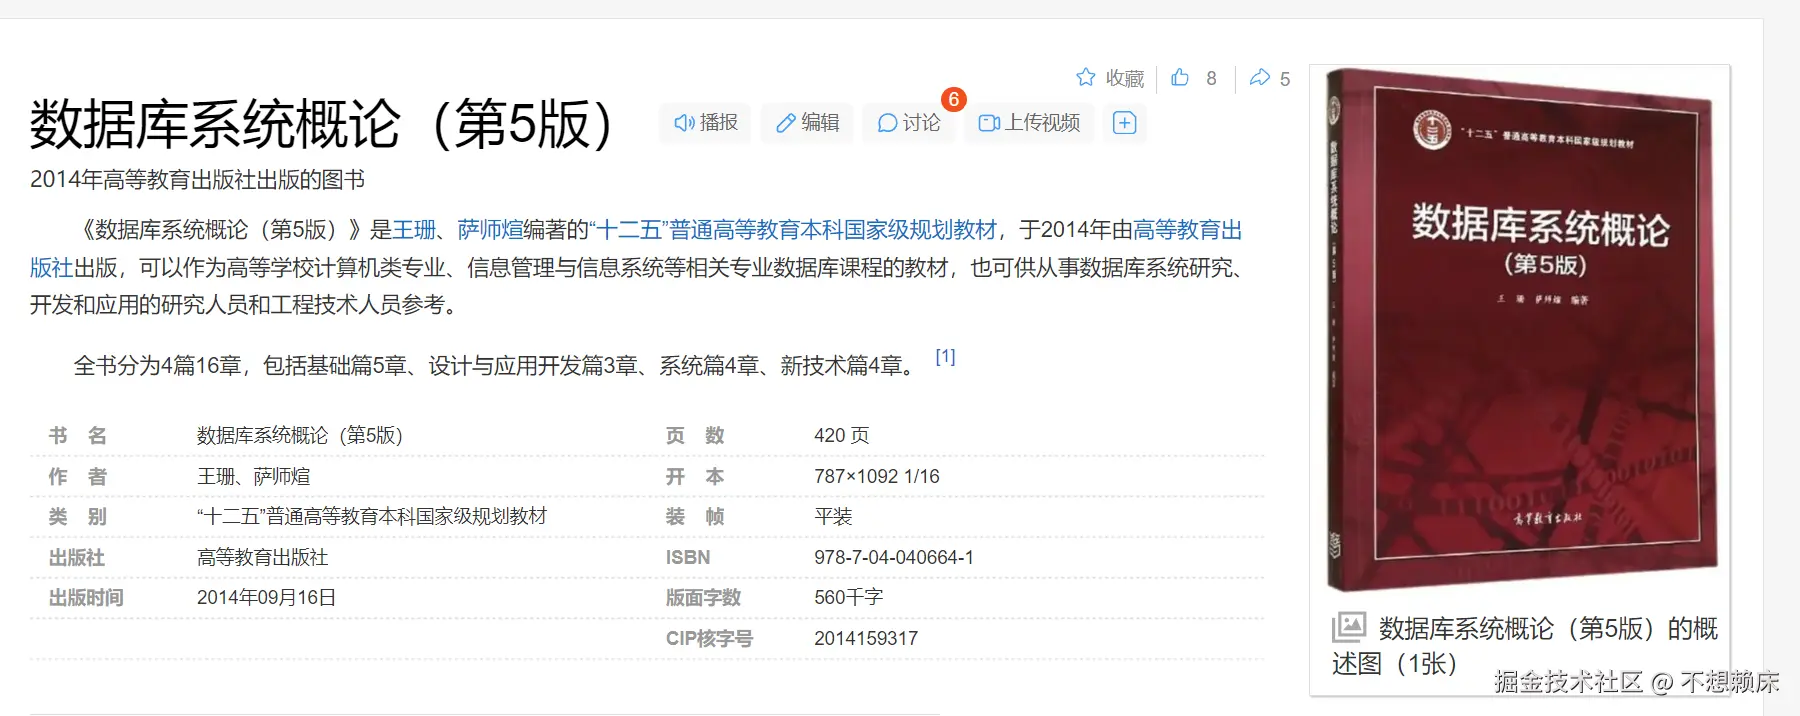Click the author value 王珊、萨师煊 in table

[253, 477]
